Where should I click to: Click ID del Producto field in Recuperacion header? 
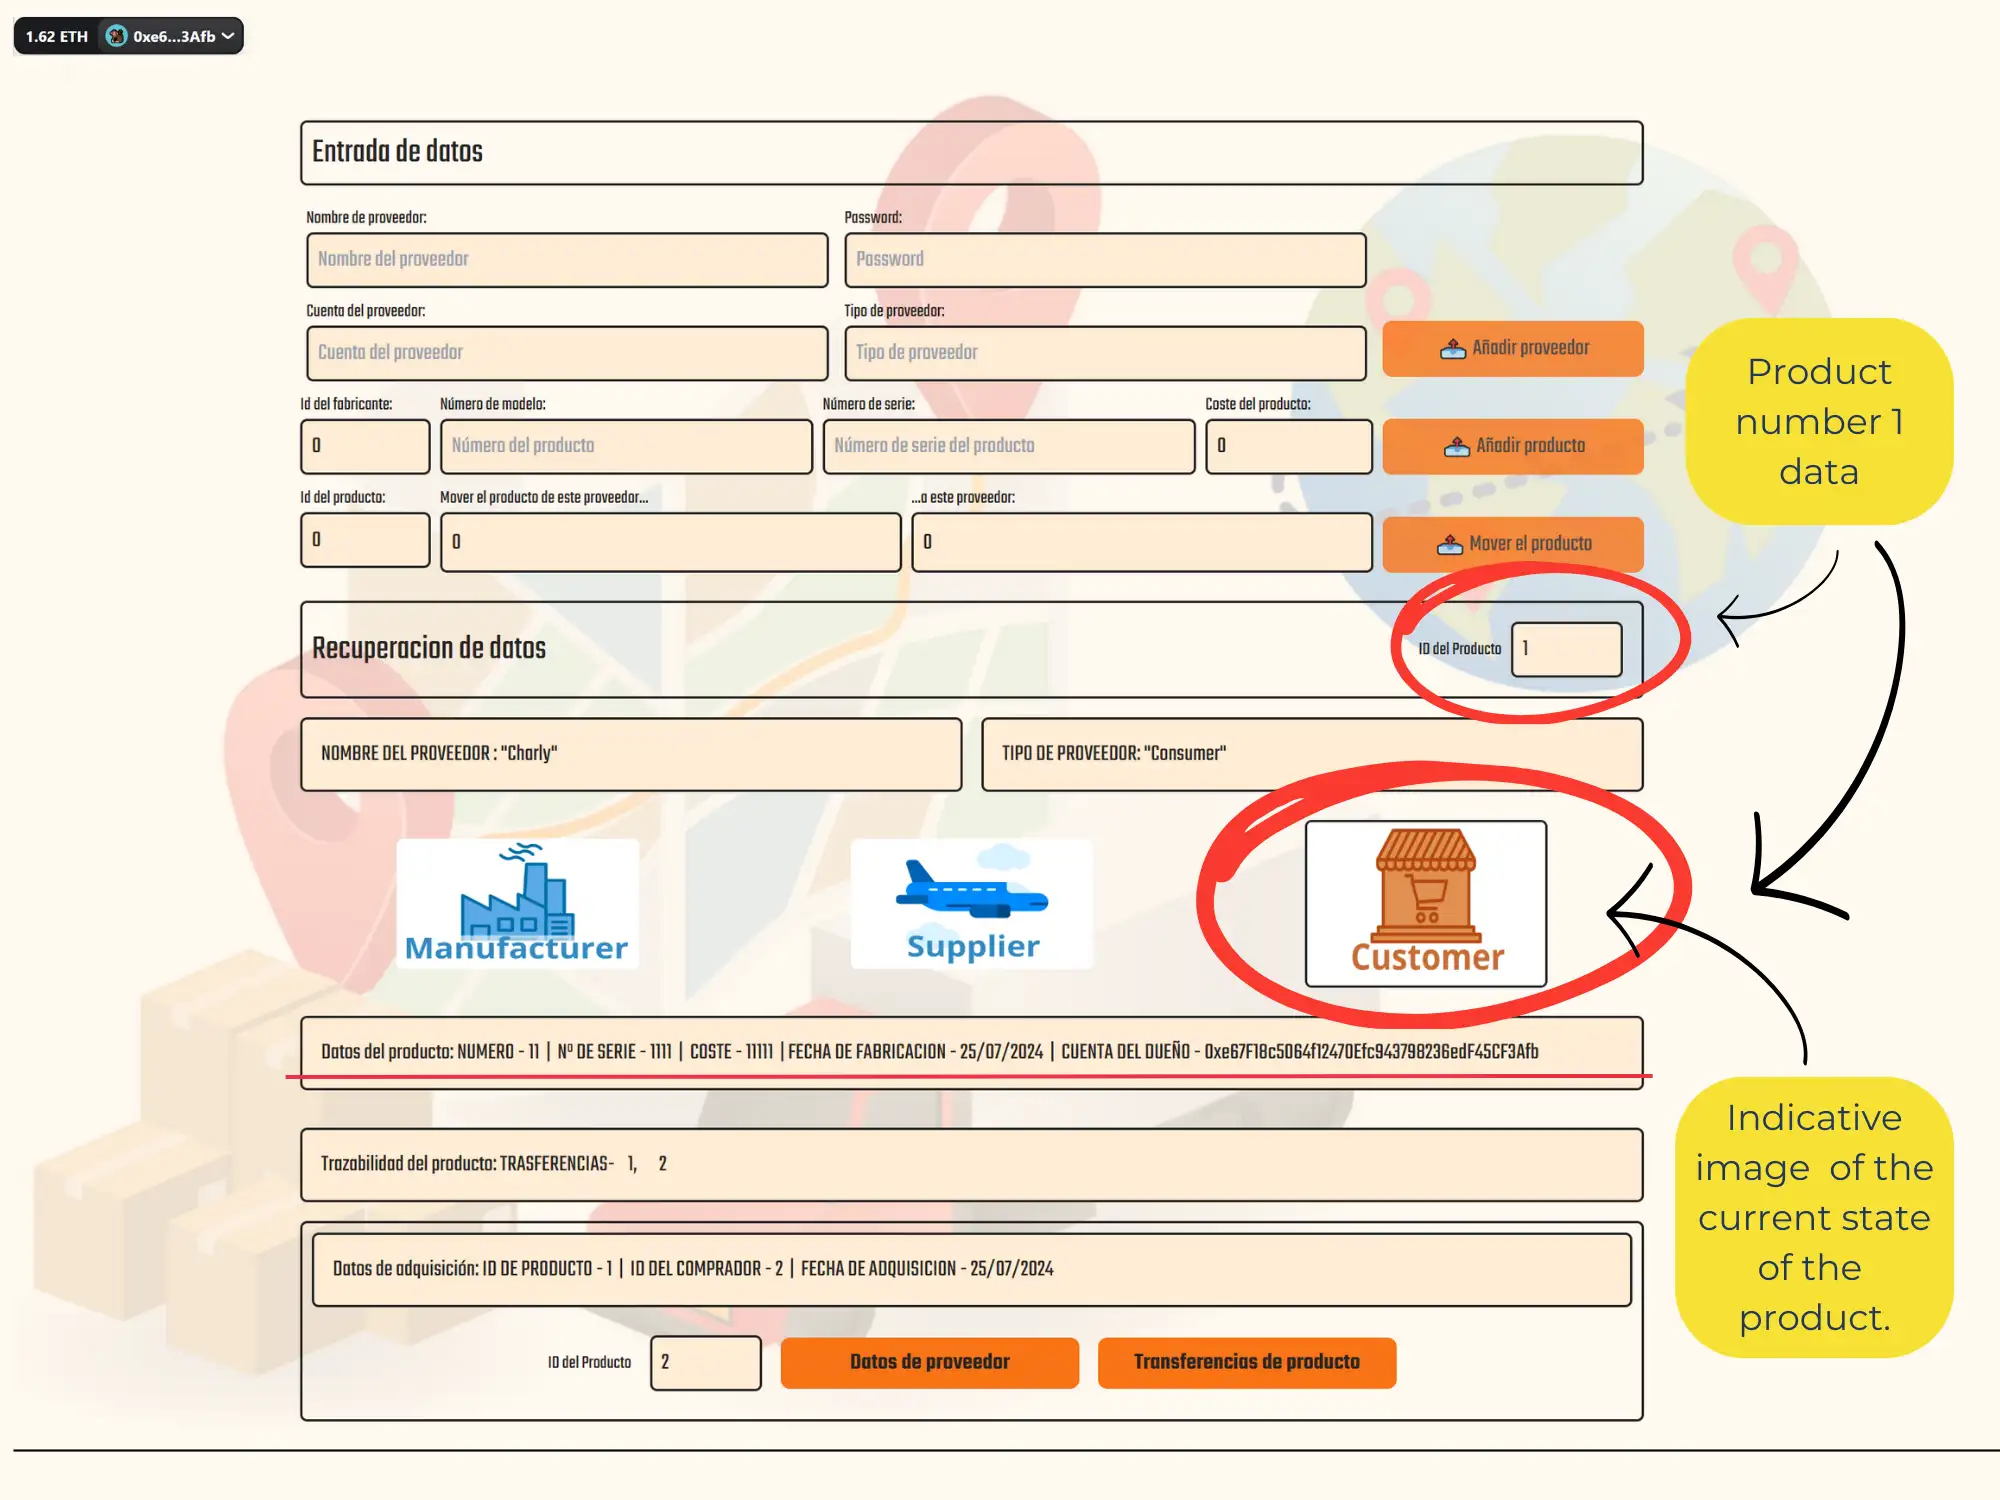point(1565,649)
